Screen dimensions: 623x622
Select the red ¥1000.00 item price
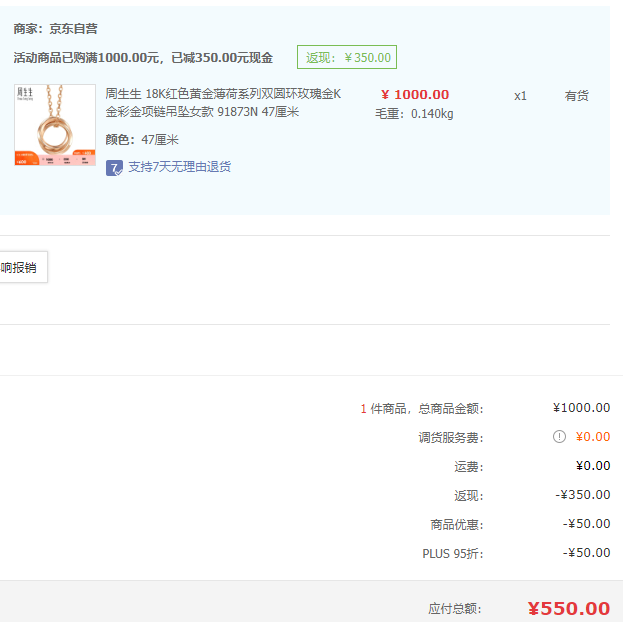tap(415, 95)
